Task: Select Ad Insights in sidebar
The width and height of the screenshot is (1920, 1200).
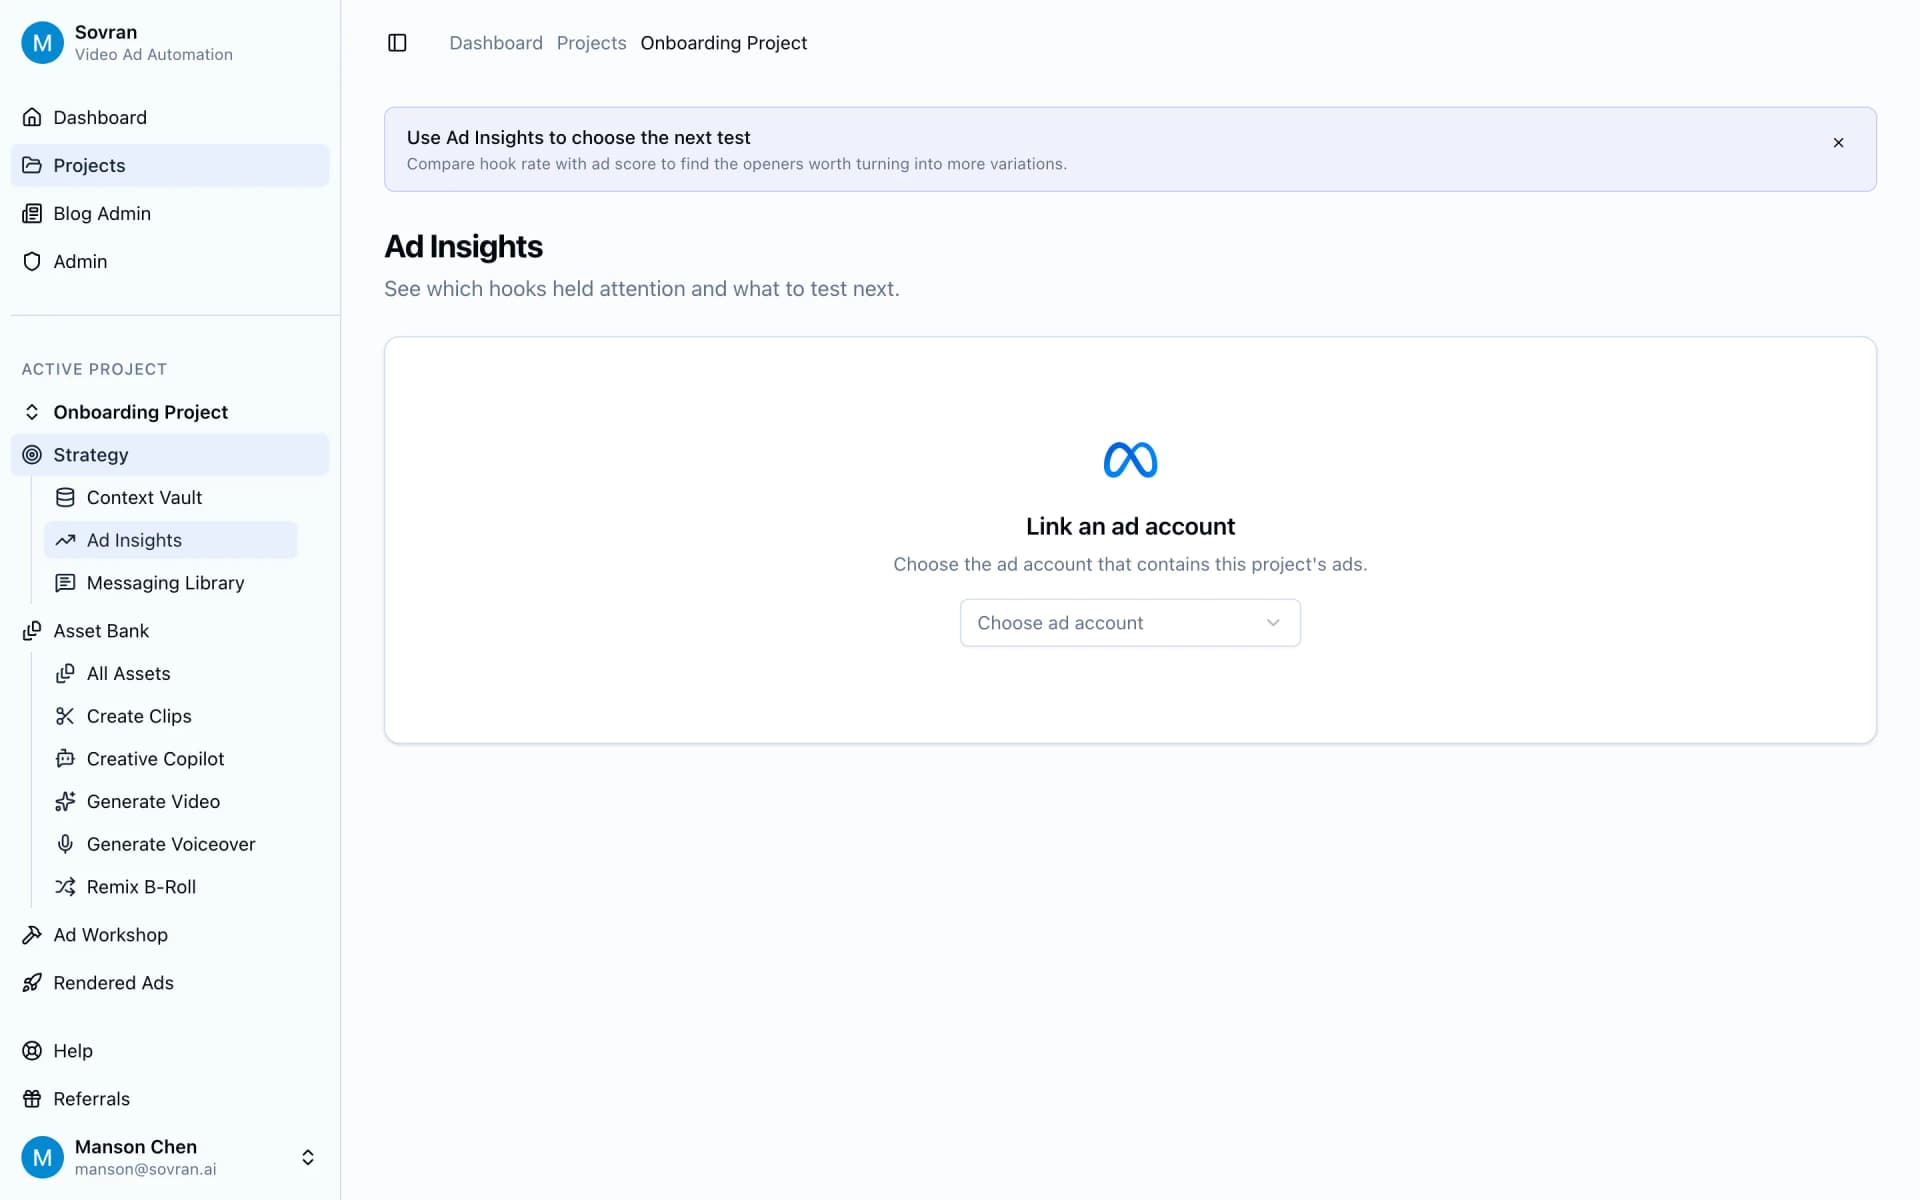Action: point(171,540)
